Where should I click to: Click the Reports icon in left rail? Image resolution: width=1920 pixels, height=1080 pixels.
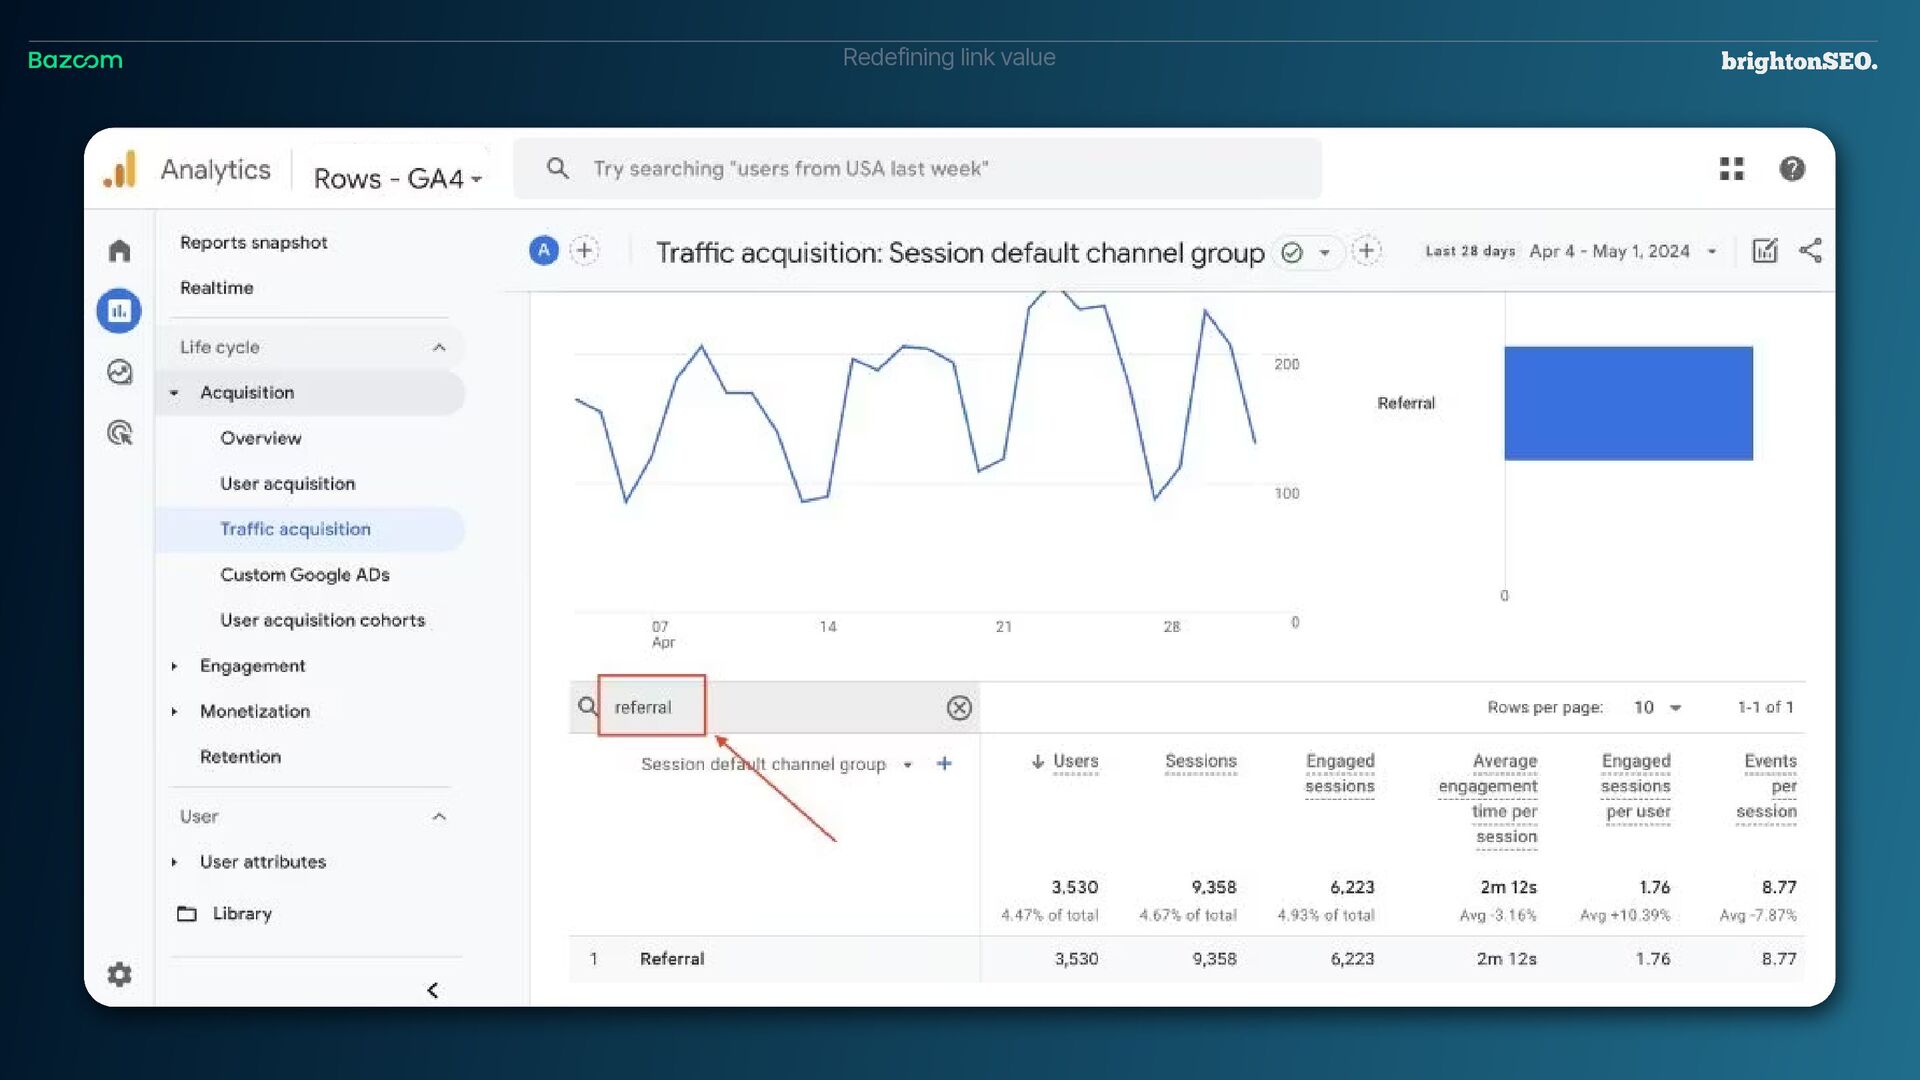119,311
